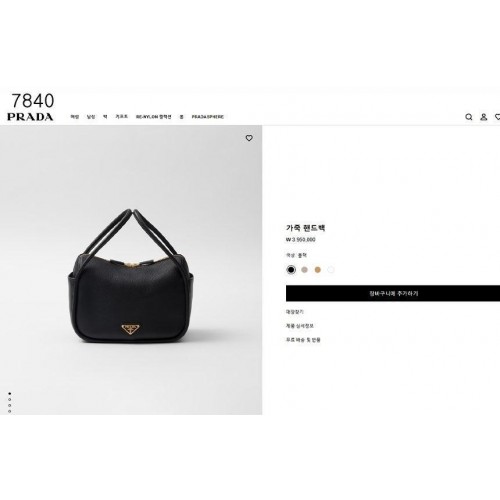Viewport: 500px width, 500px height.
Task: Click the black add-to-cart button
Action: pos(393,294)
